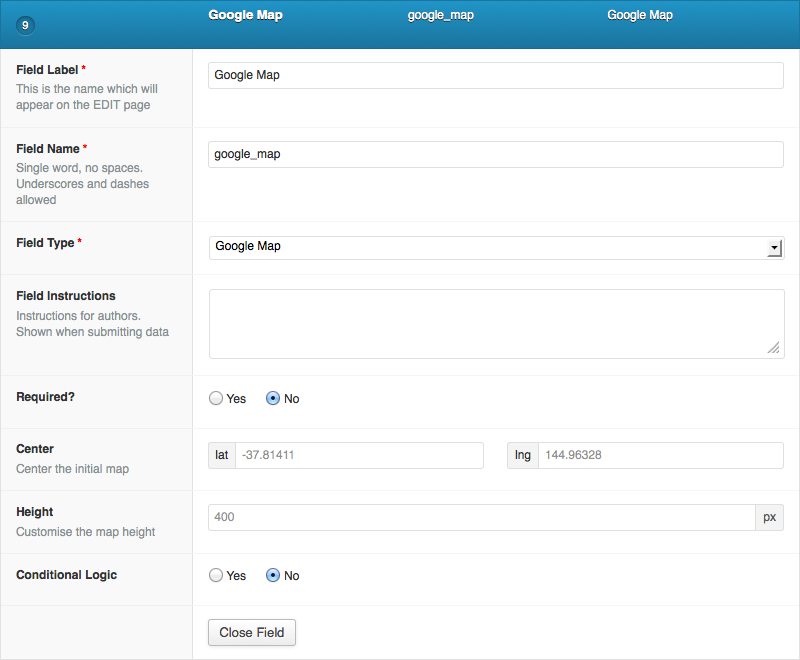Click the bold Google Map header title
The width and height of the screenshot is (800, 660).
click(x=245, y=15)
